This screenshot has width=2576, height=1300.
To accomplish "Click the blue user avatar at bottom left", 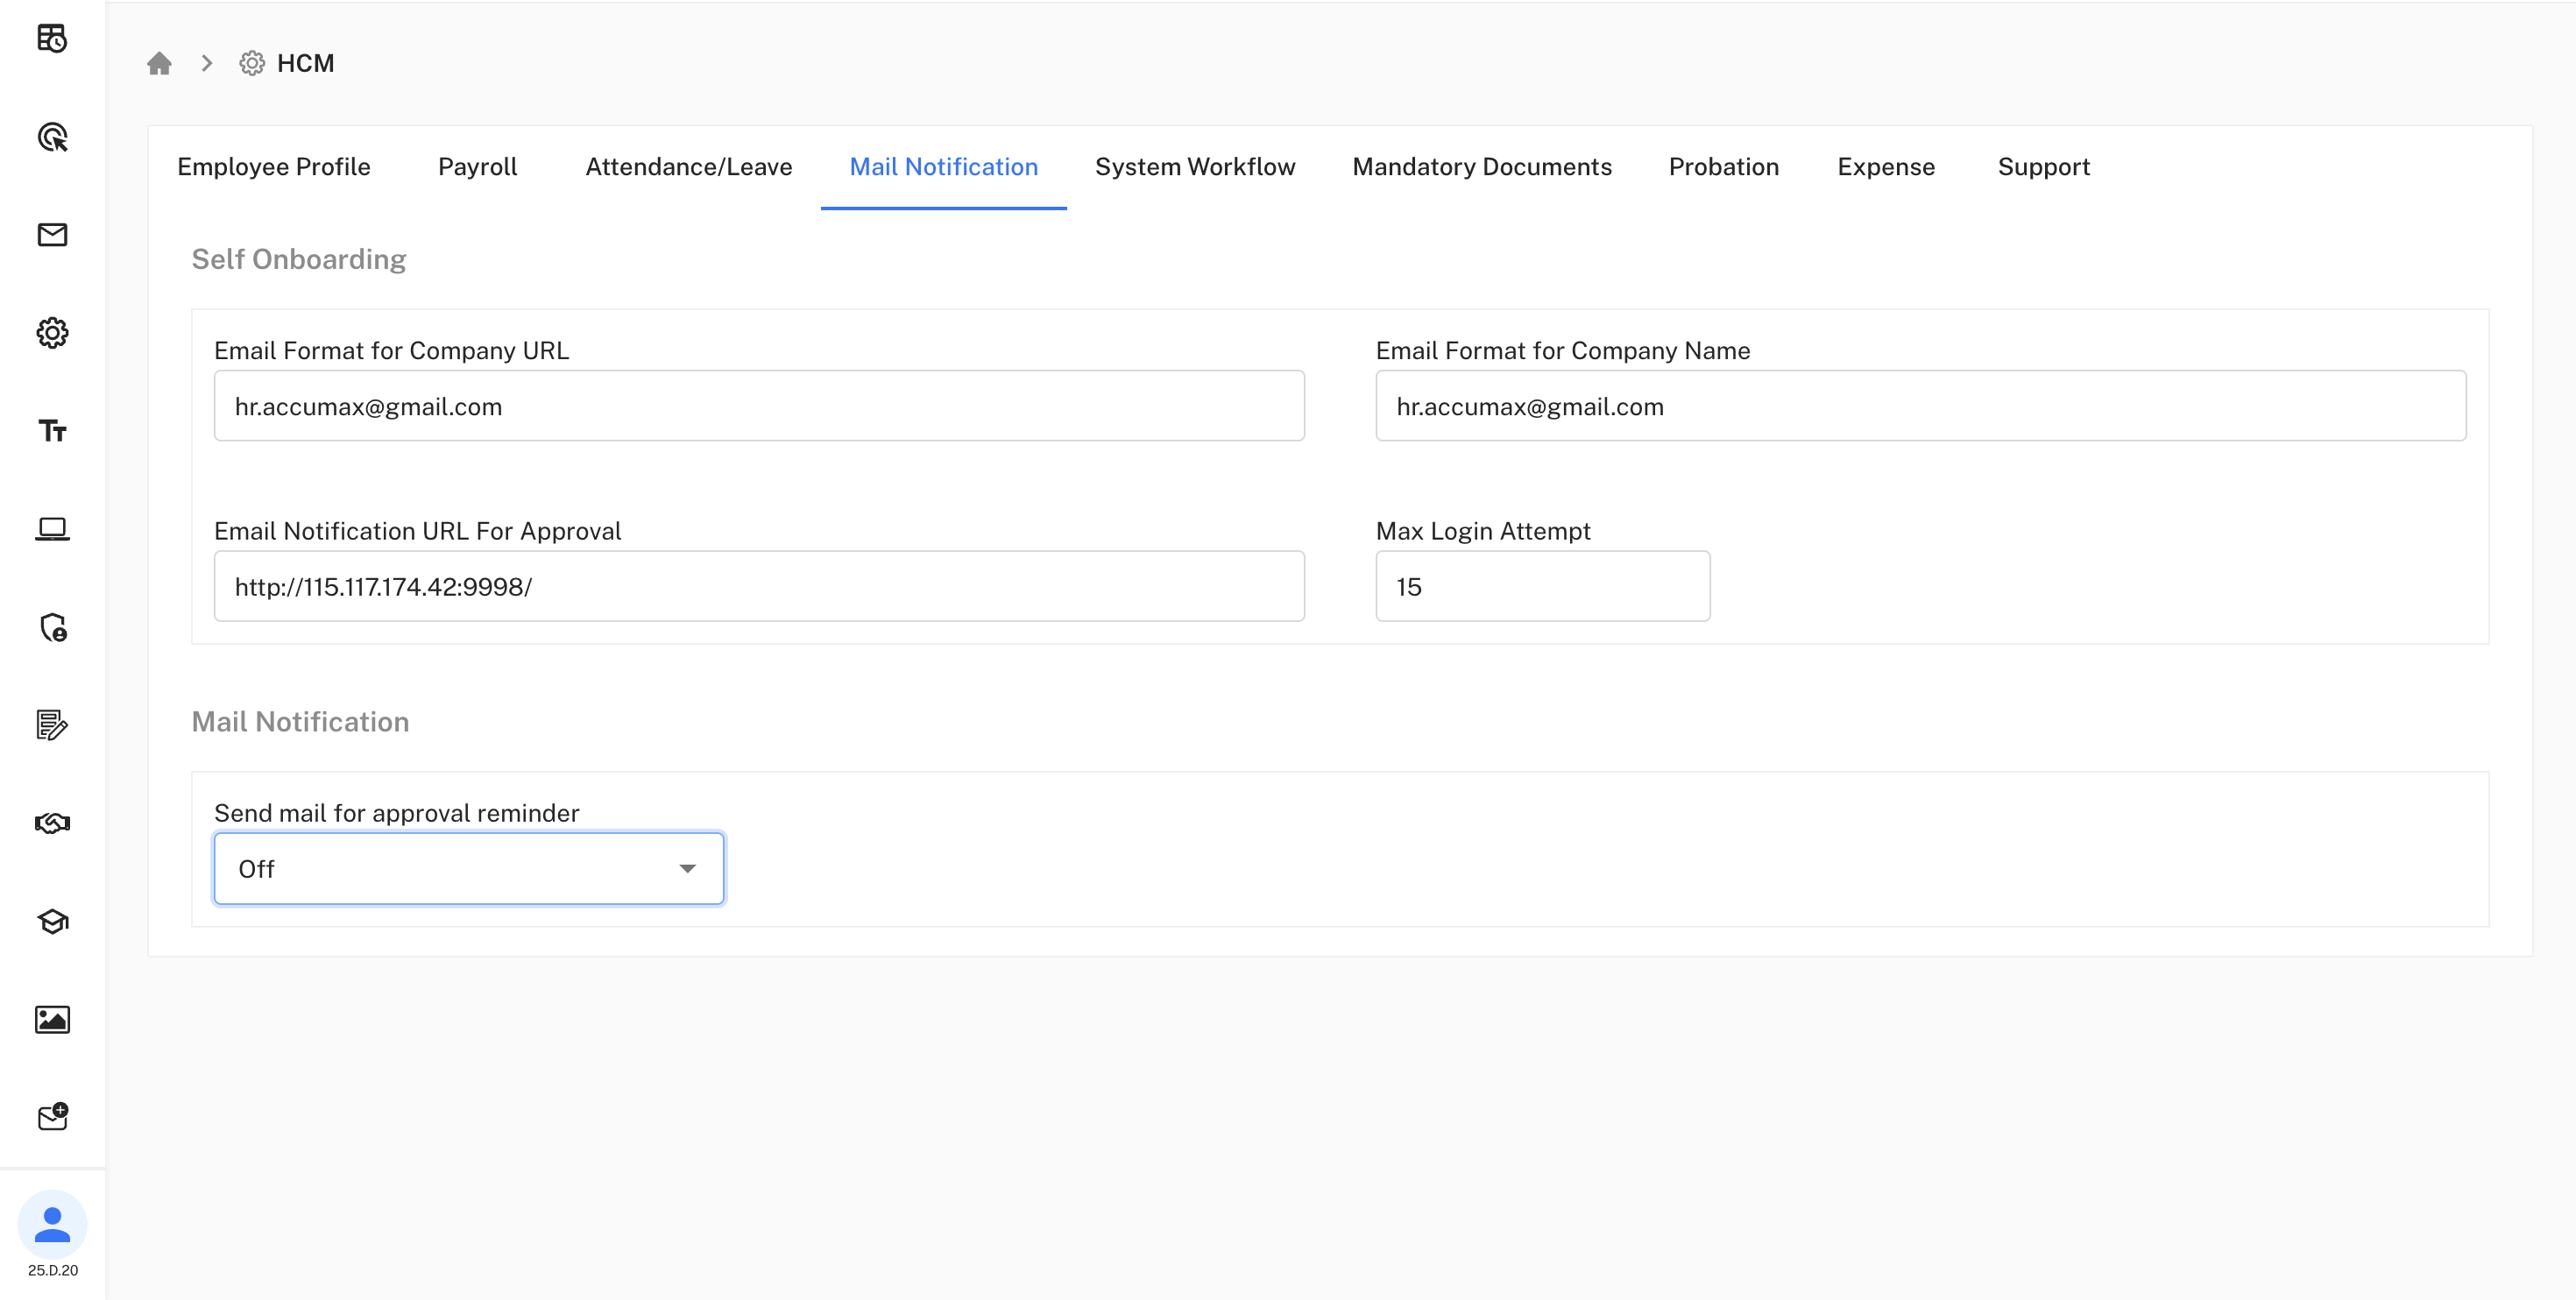I will click(x=52, y=1223).
